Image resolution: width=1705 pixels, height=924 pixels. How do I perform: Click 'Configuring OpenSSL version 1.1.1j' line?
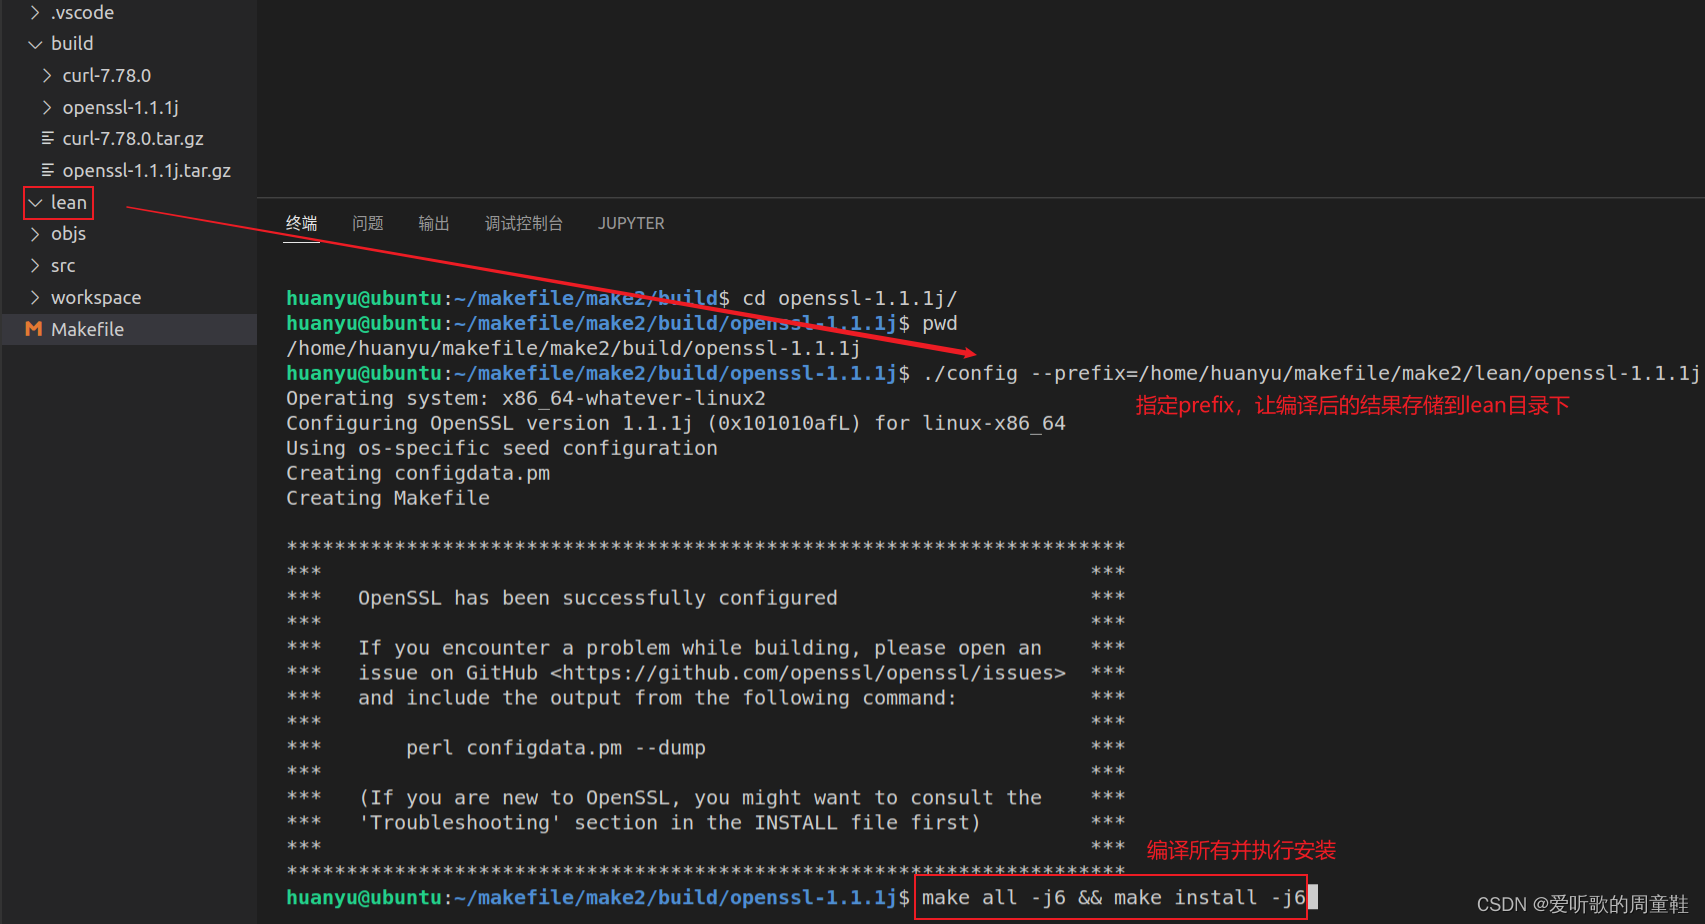676,423
